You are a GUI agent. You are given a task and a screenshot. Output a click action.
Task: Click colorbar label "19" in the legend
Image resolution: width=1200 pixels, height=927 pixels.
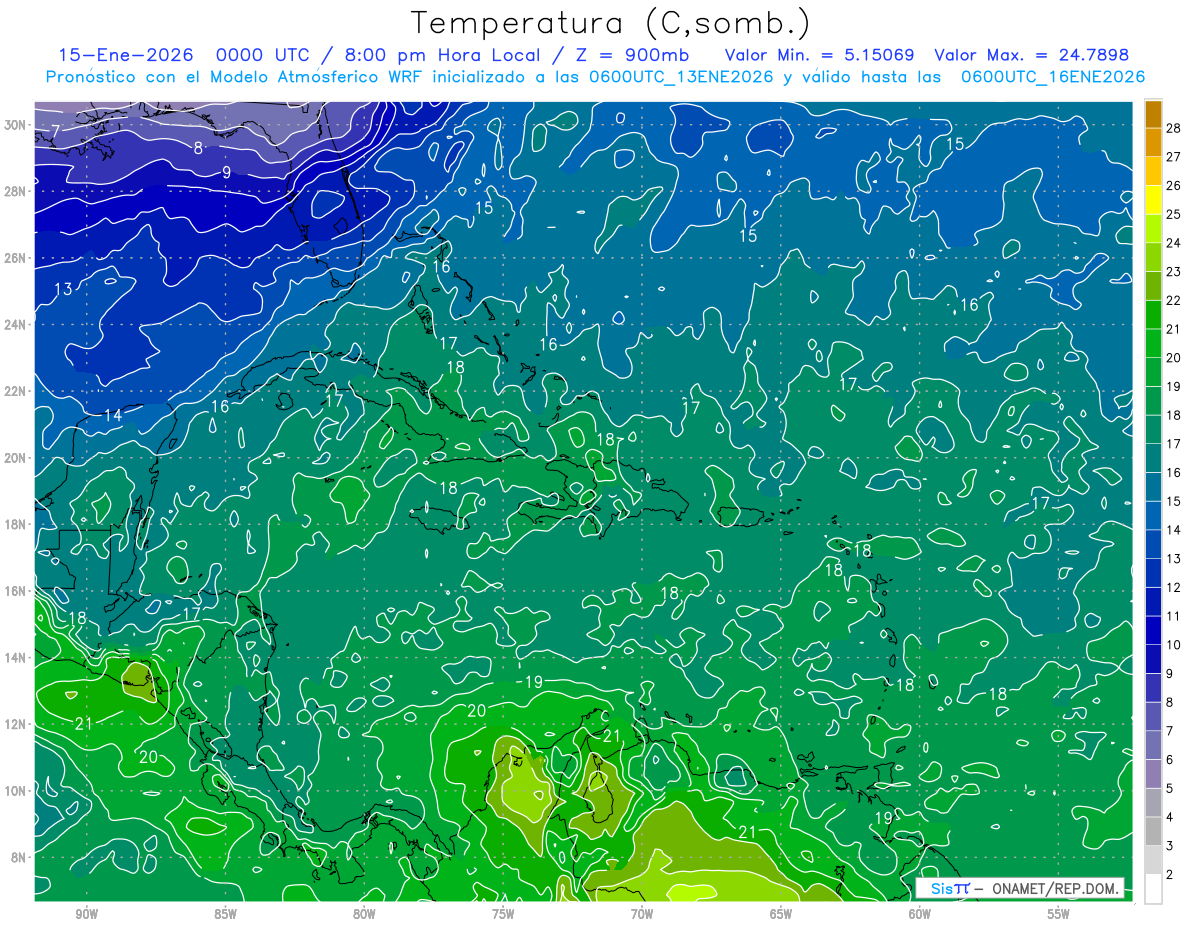(x=1173, y=386)
